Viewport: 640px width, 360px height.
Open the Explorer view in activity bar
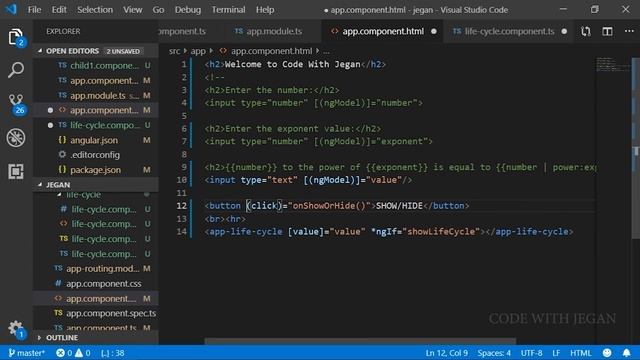click(16, 37)
